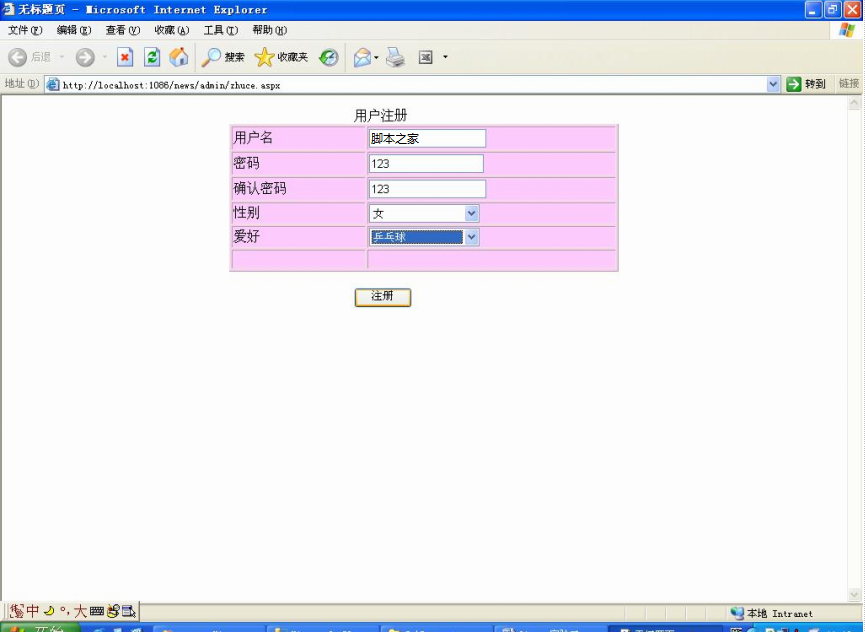Expand the address bar URL dropdown

tap(773, 84)
